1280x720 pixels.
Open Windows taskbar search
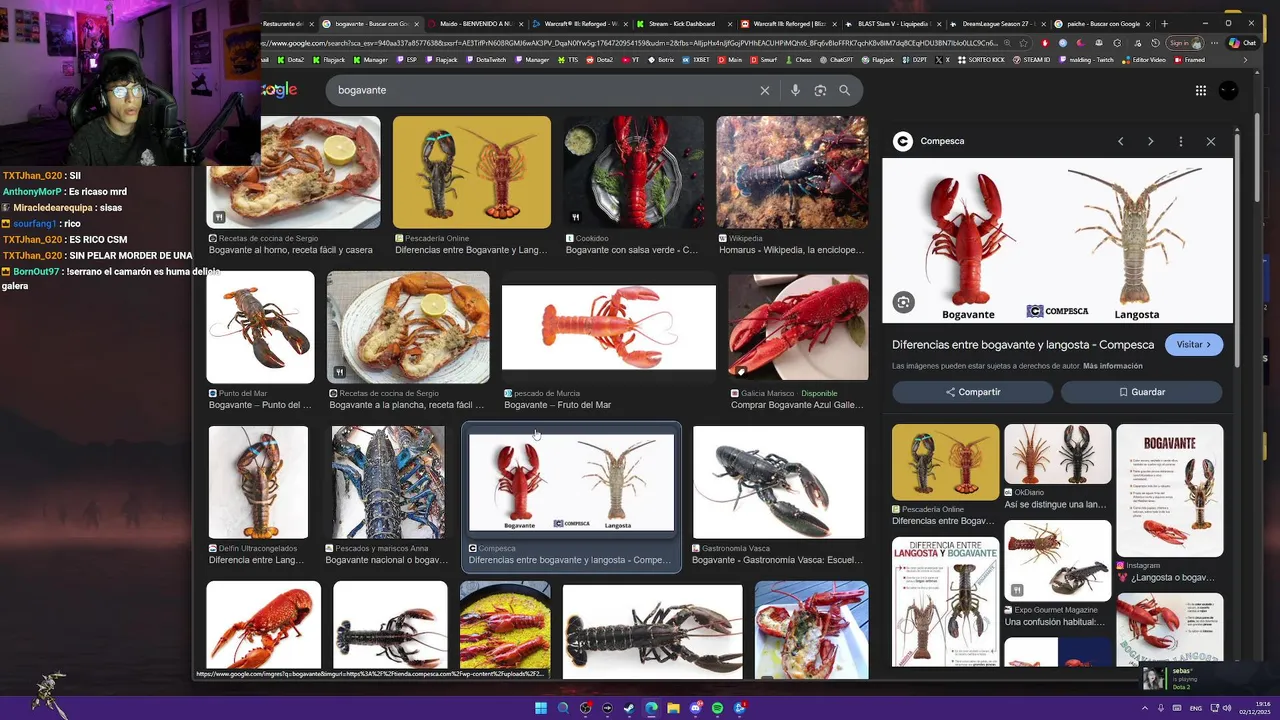coord(563,708)
